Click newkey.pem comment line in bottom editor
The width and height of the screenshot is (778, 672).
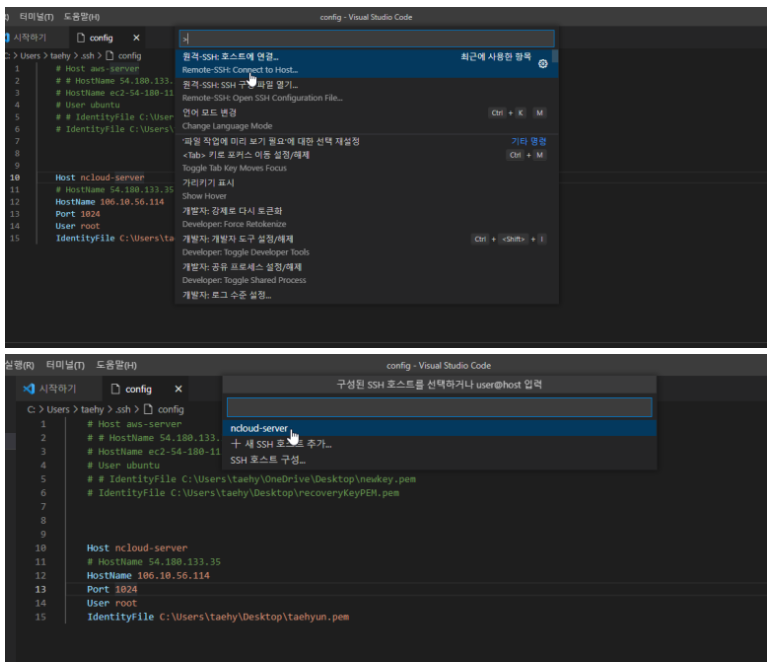tap(252, 479)
